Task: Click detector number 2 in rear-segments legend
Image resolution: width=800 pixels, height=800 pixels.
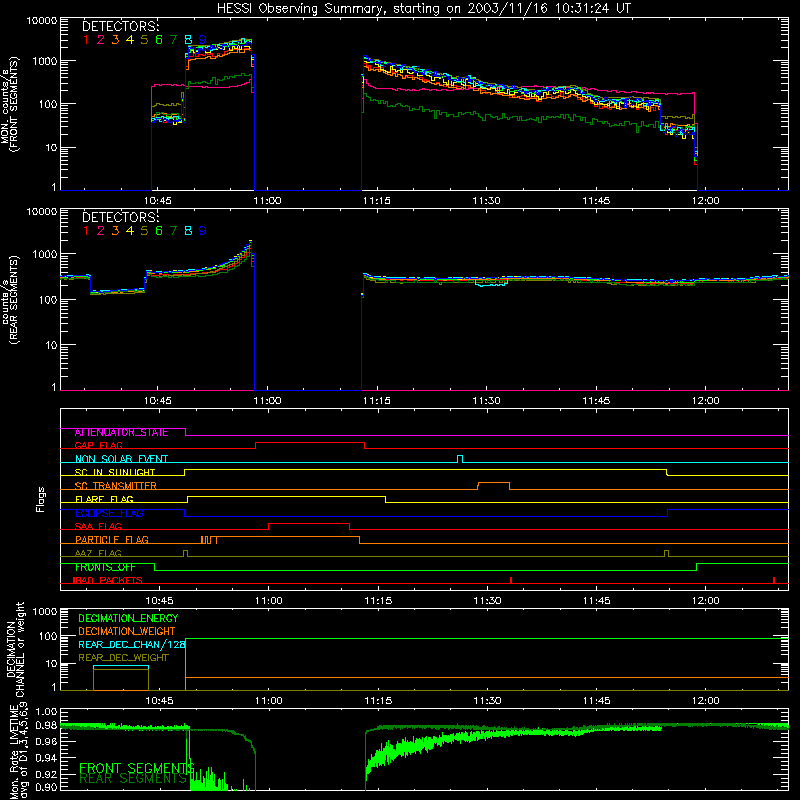Action: (101, 231)
